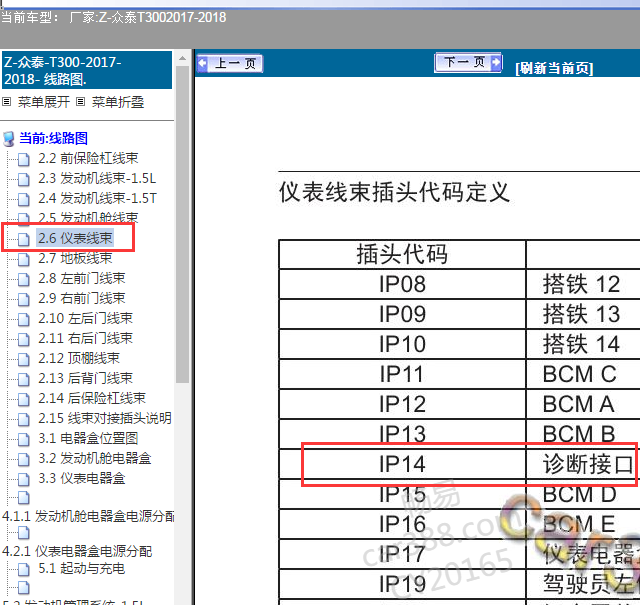Go to next page with 下一页 button
Screen dimensions: 640x605
(468, 62)
